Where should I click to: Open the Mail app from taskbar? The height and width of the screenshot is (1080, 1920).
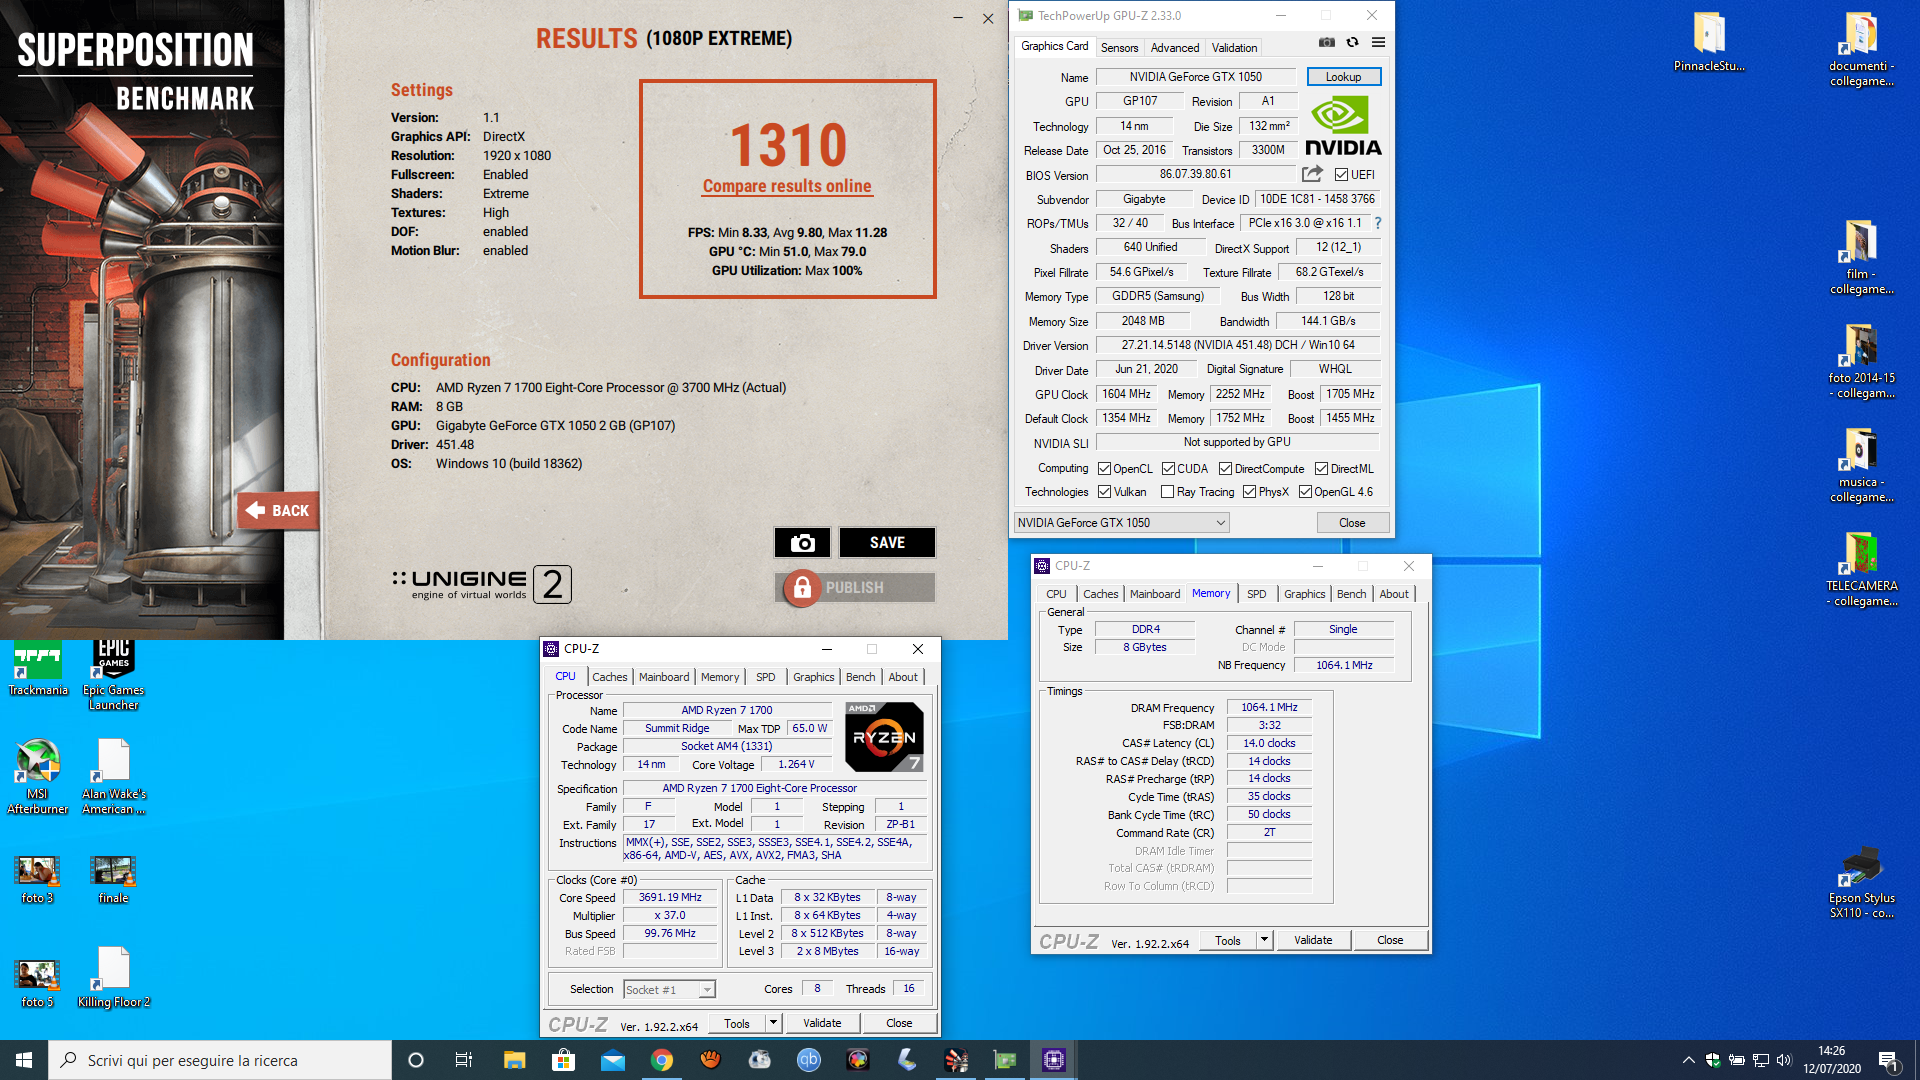612,1060
